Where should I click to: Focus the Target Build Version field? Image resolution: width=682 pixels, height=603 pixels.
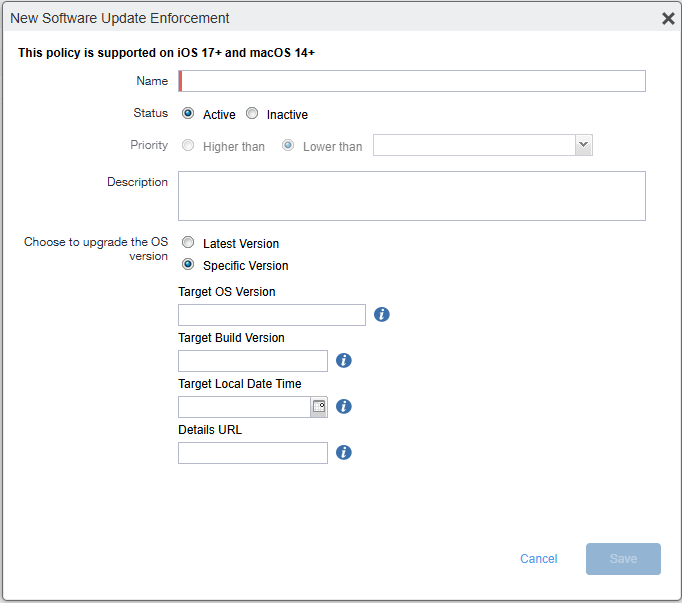coord(253,361)
